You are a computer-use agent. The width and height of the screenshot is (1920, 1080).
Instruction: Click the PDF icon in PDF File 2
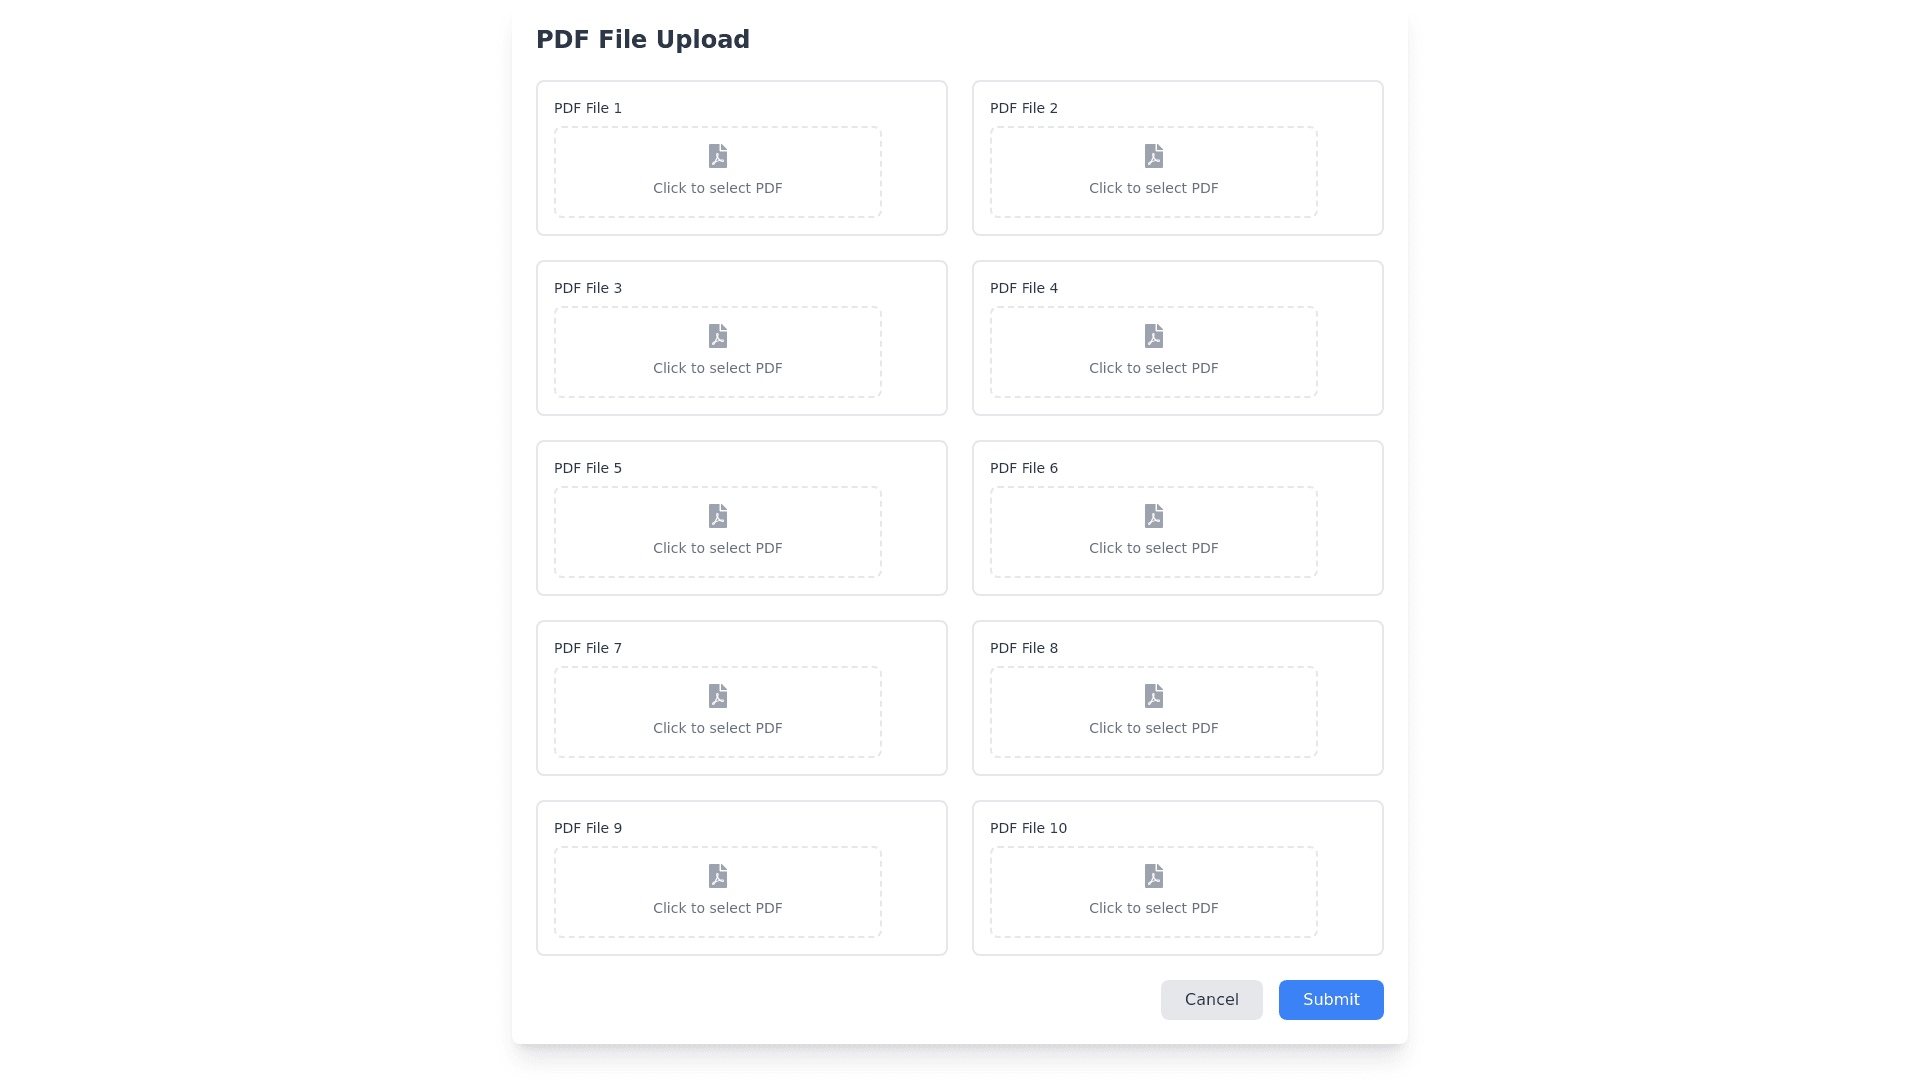[x=1154, y=156]
